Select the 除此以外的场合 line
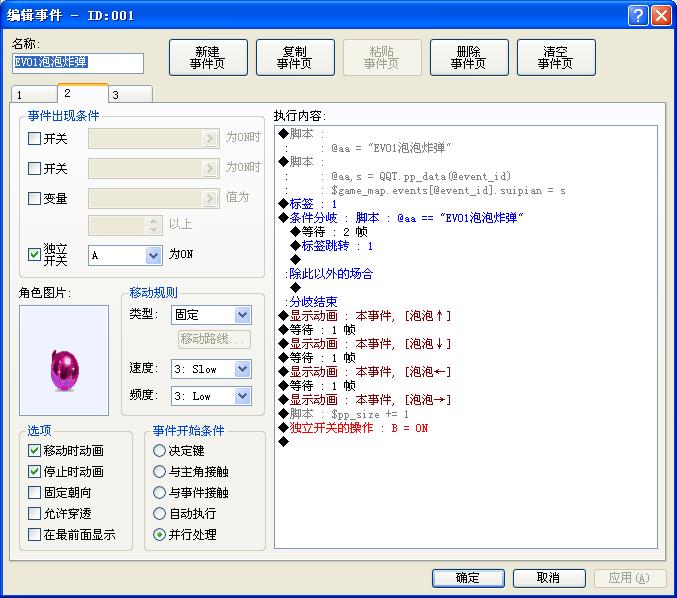Viewport: 677px width, 598px height. click(x=329, y=274)
